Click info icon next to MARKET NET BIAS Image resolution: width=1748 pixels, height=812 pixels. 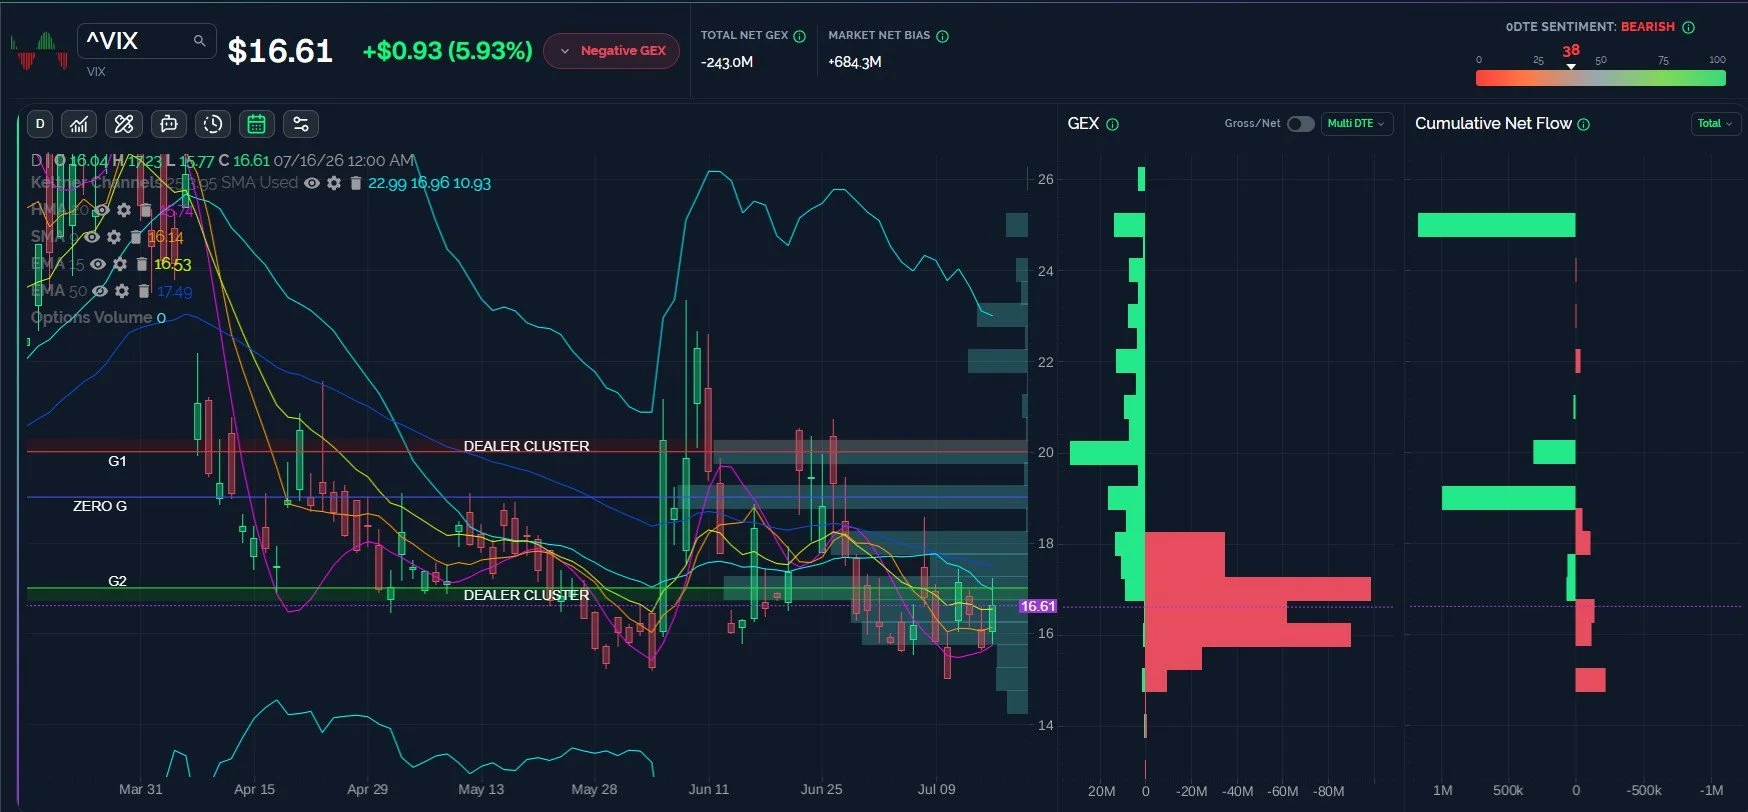[942, 36]
